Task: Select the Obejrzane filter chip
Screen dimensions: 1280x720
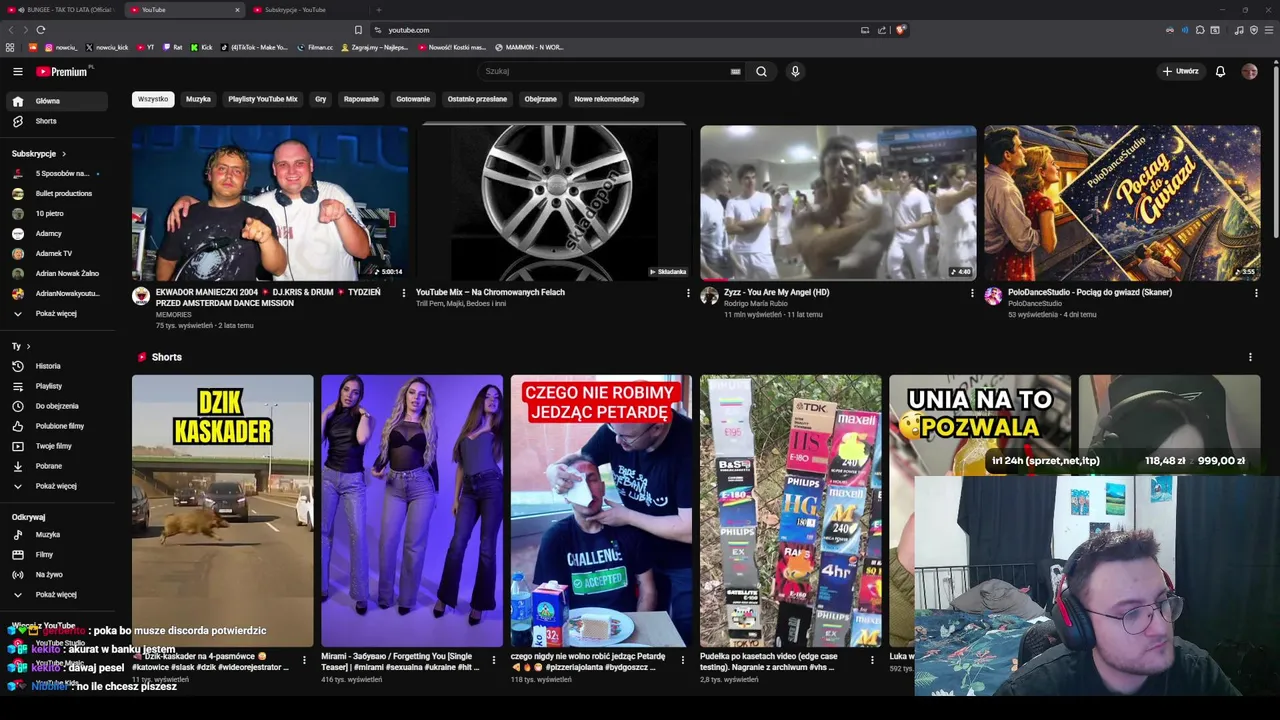Action: pos(540,99)
